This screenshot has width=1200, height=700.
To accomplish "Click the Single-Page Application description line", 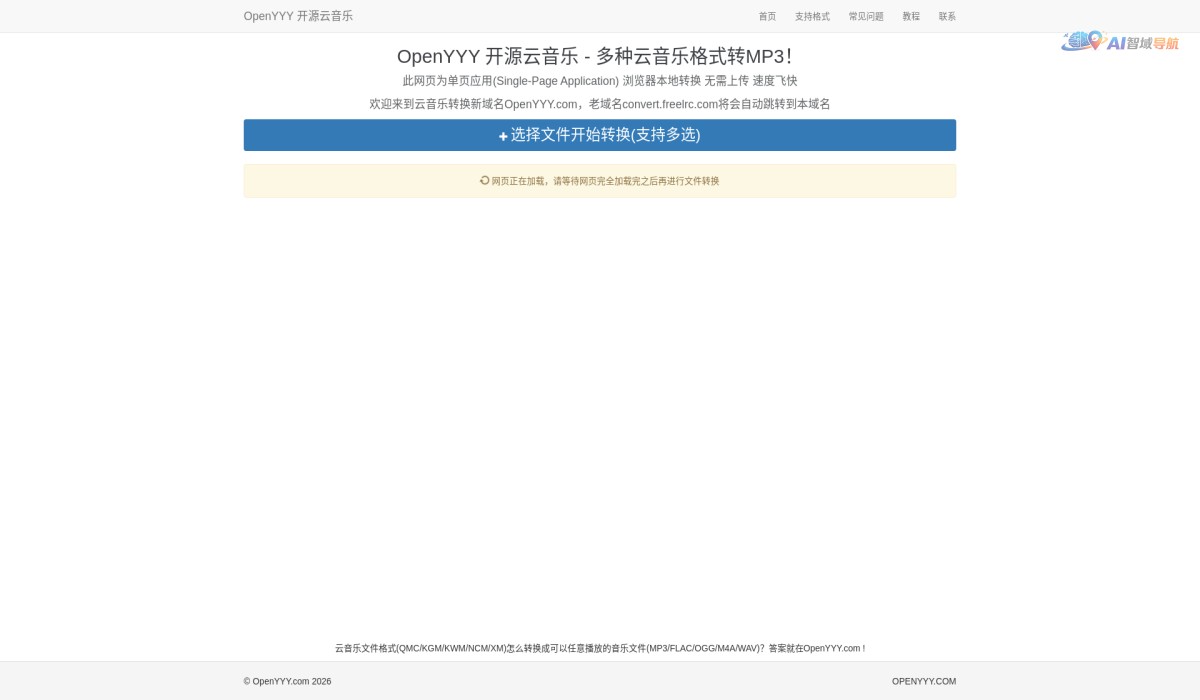I will (600, 80).
